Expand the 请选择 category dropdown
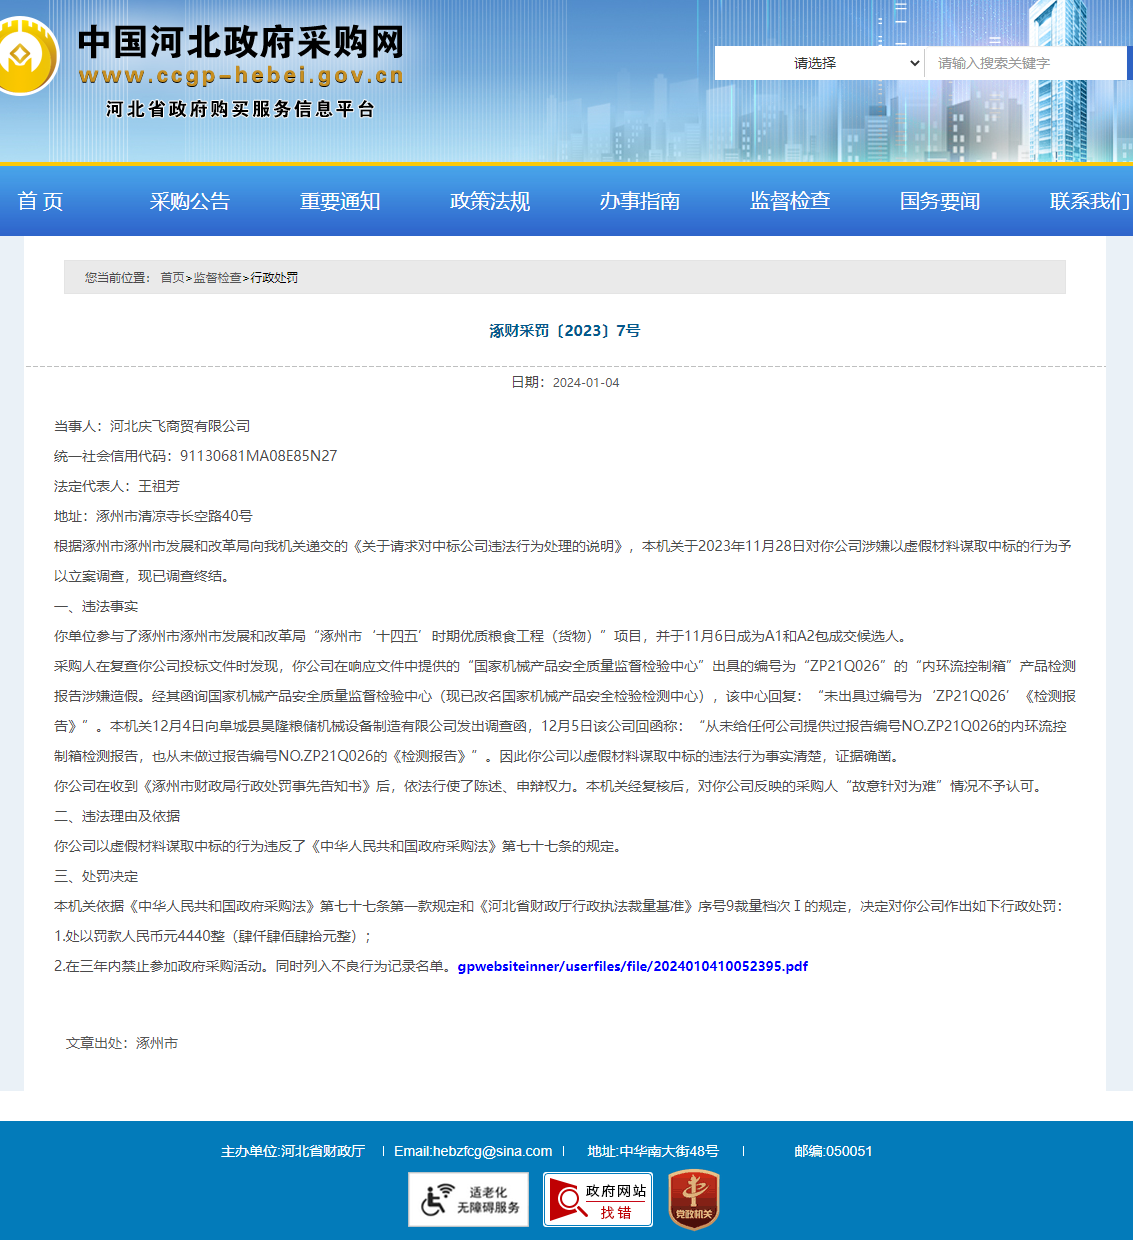This screenshot has width=1133, height=1240. [819, 63]
